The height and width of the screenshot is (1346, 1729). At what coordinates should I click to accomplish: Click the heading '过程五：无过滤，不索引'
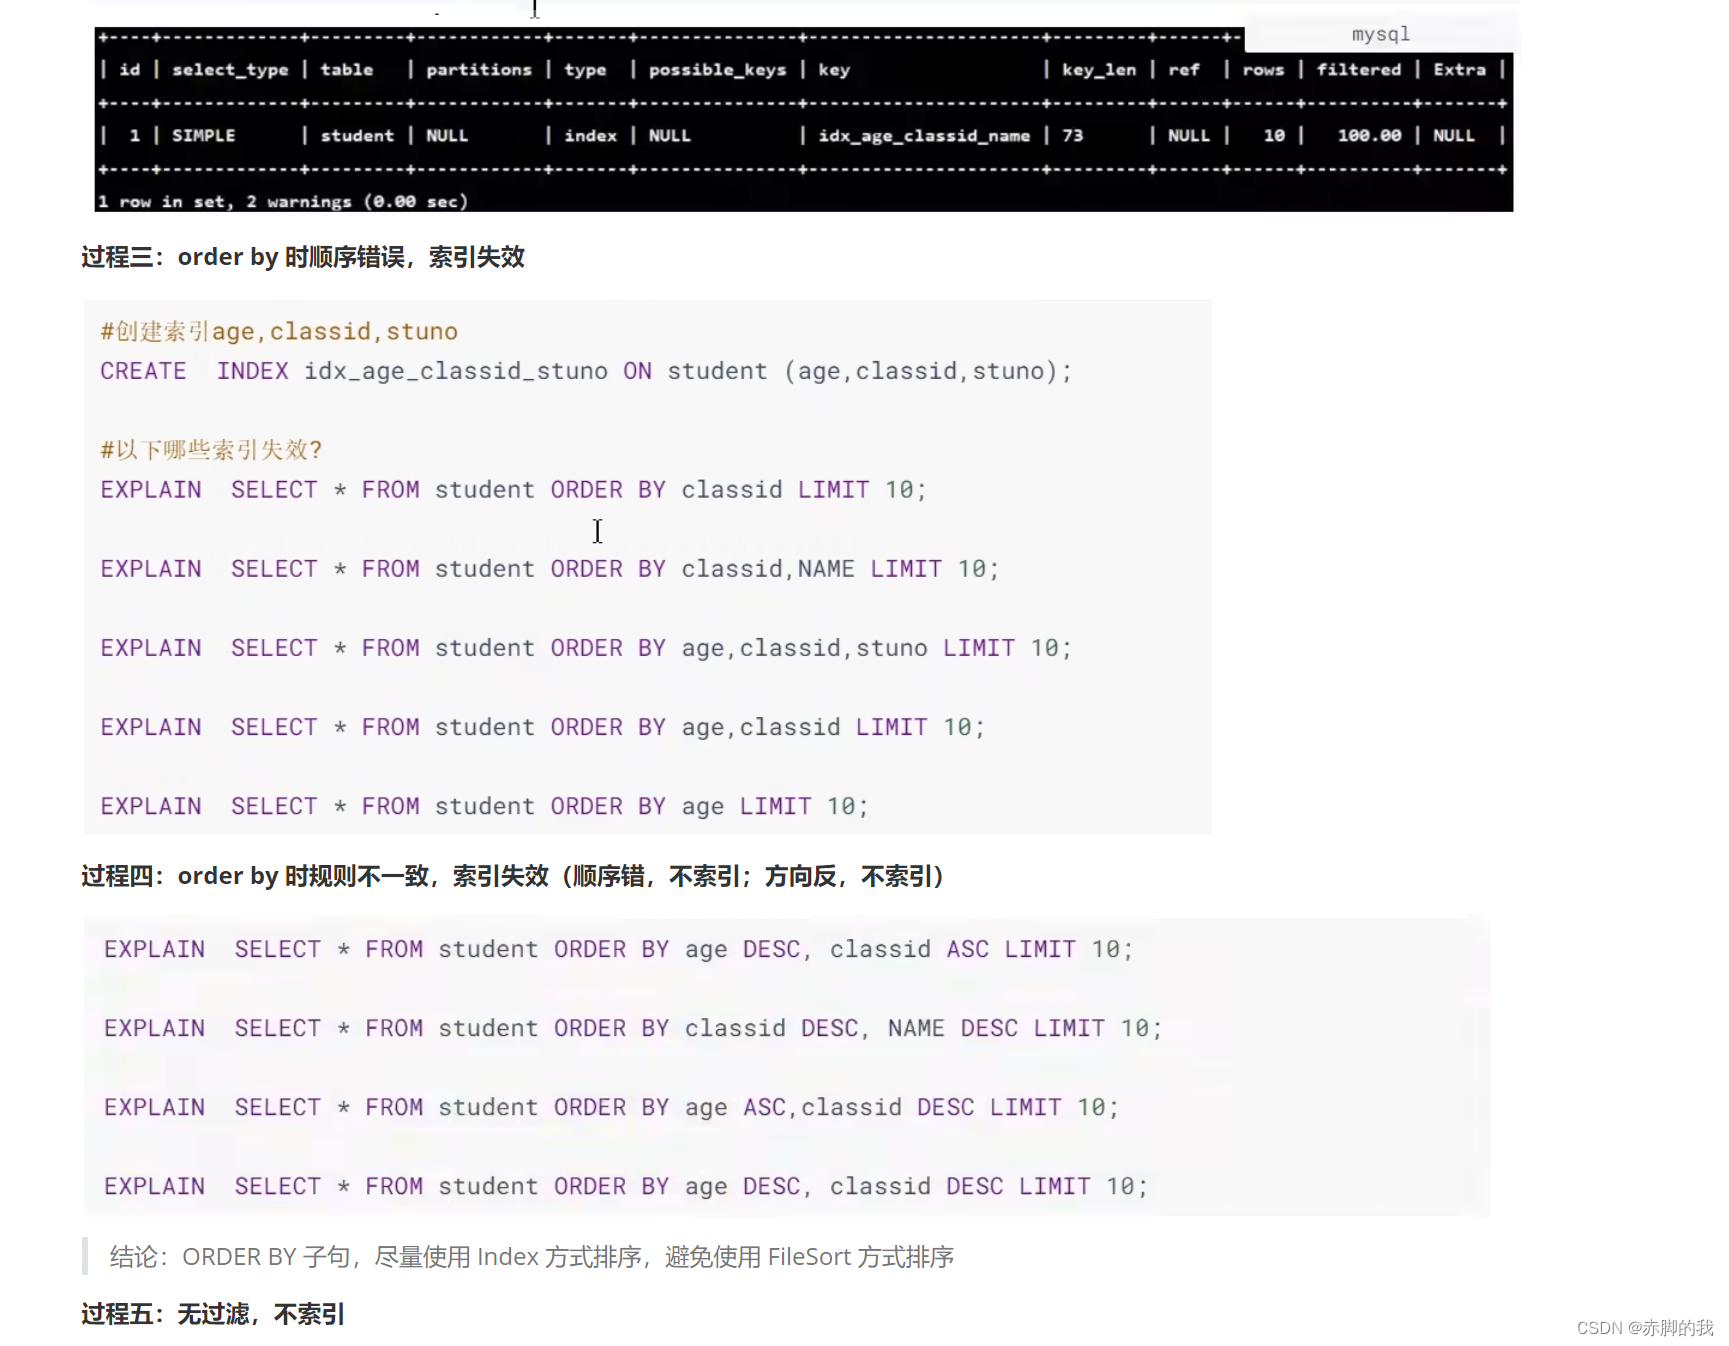pos(213,1314)
